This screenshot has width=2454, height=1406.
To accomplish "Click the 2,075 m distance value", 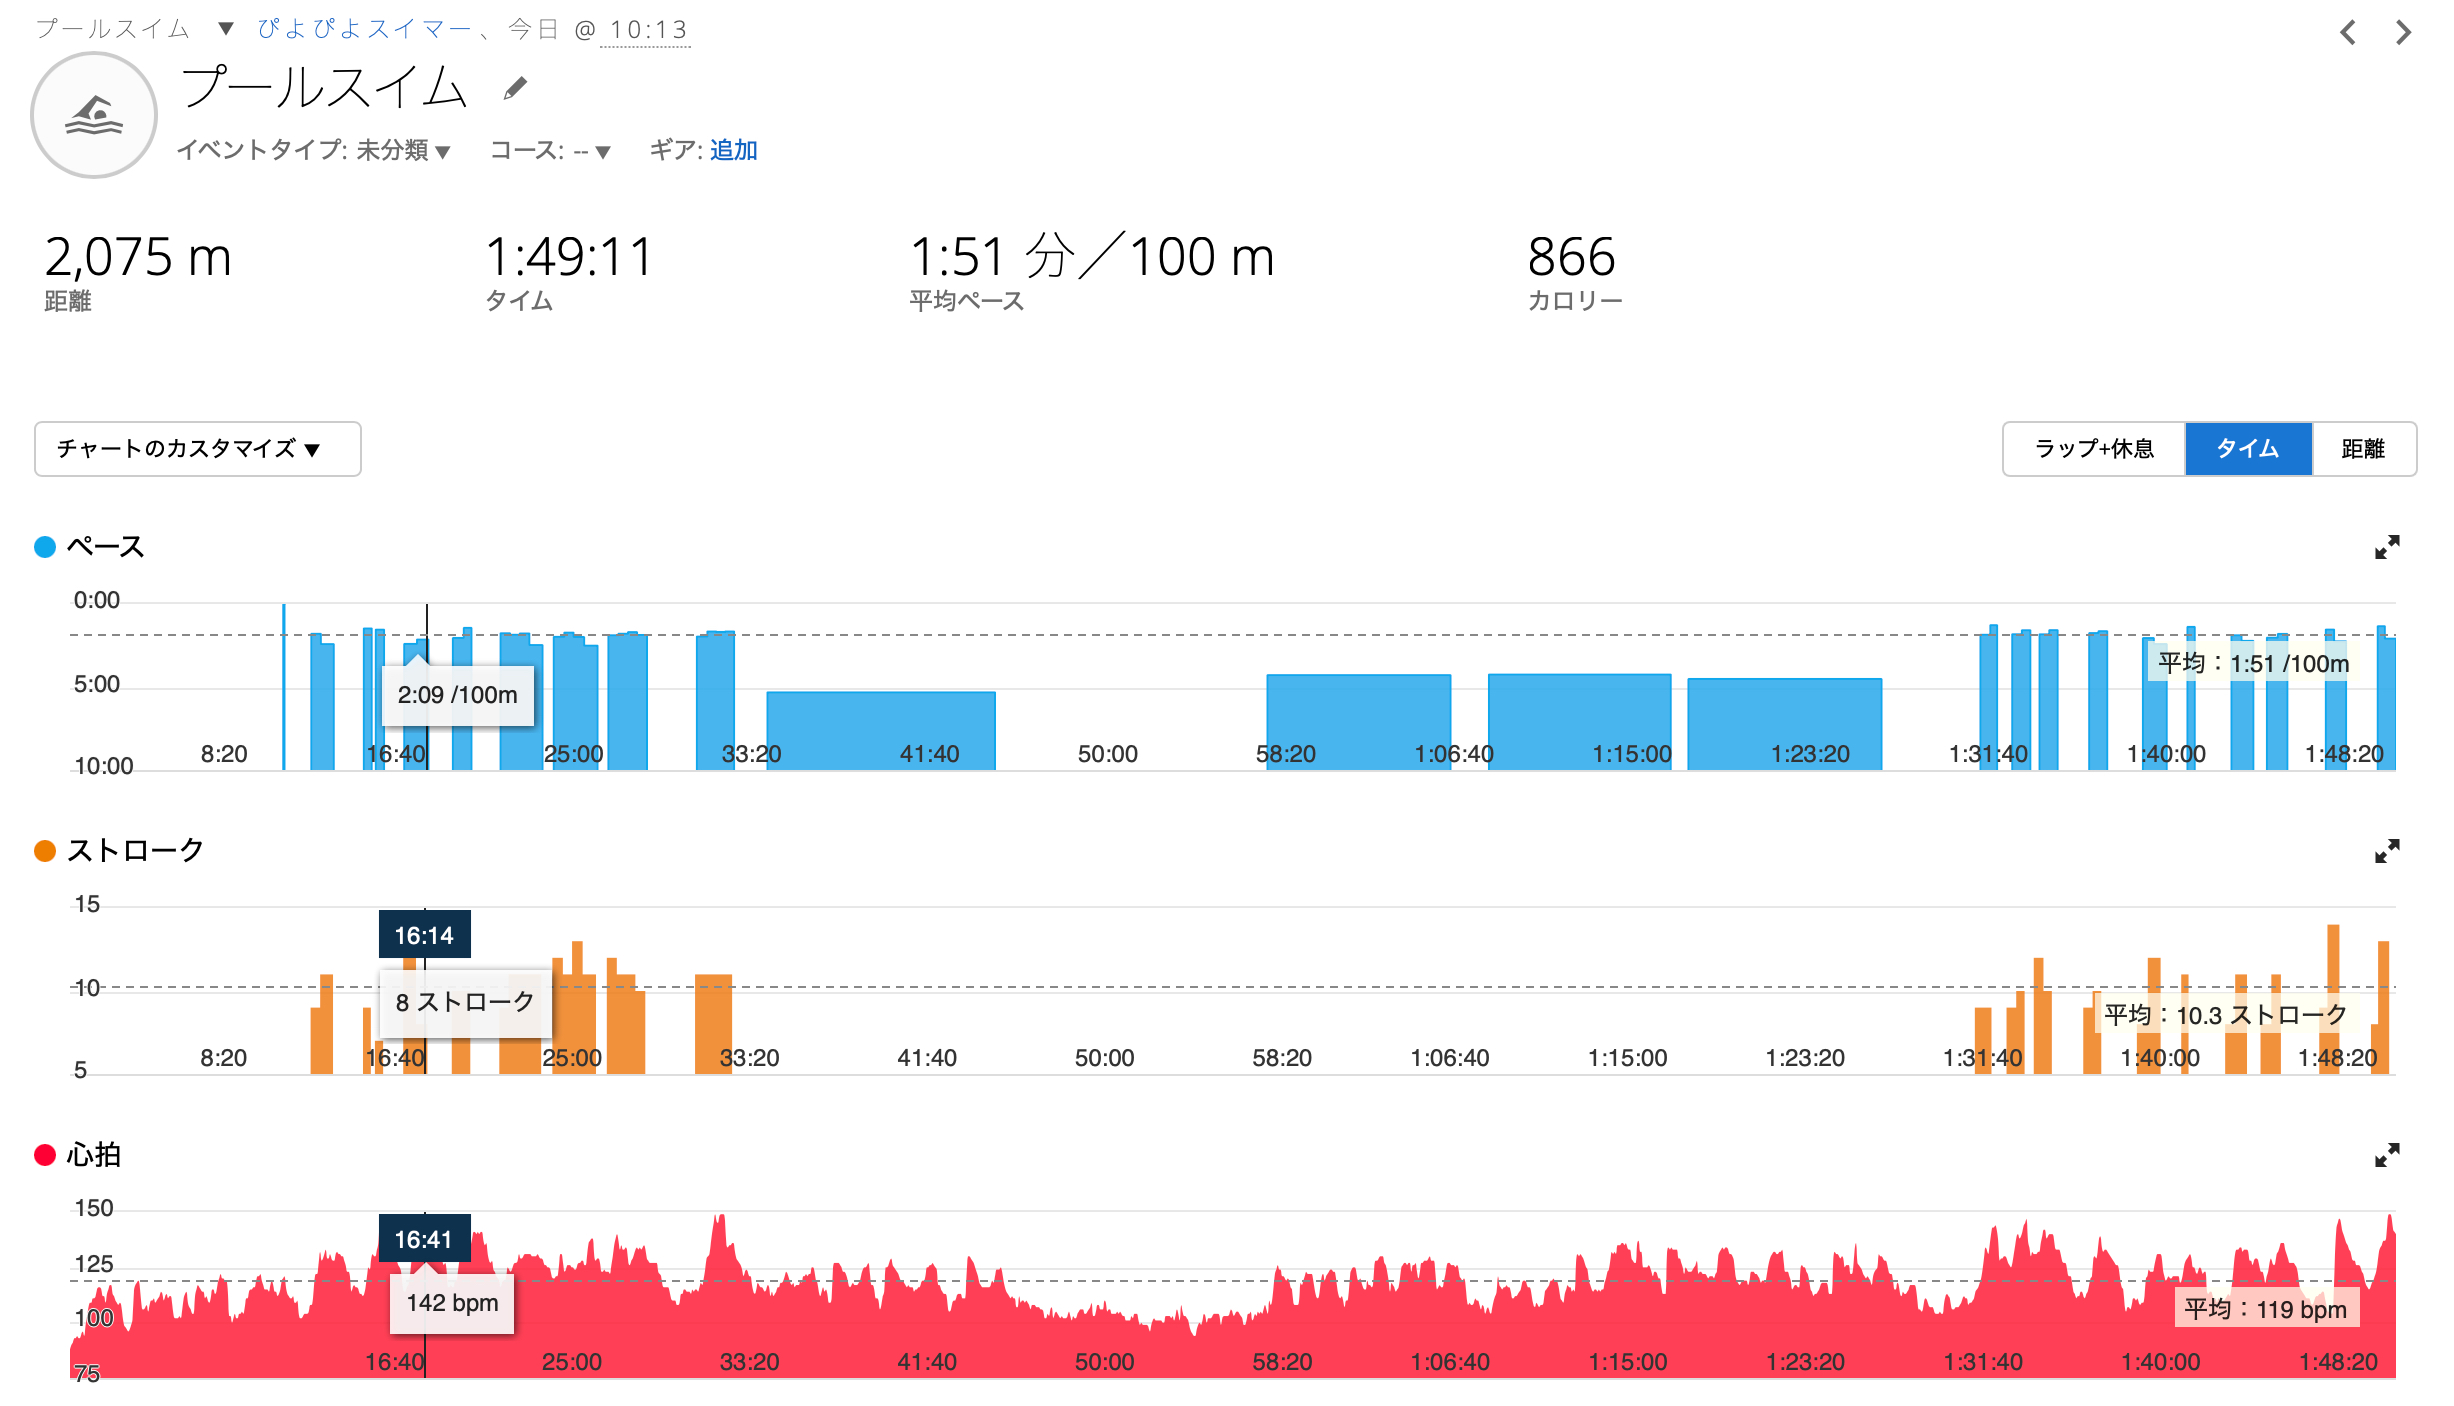I will (138, 257).
